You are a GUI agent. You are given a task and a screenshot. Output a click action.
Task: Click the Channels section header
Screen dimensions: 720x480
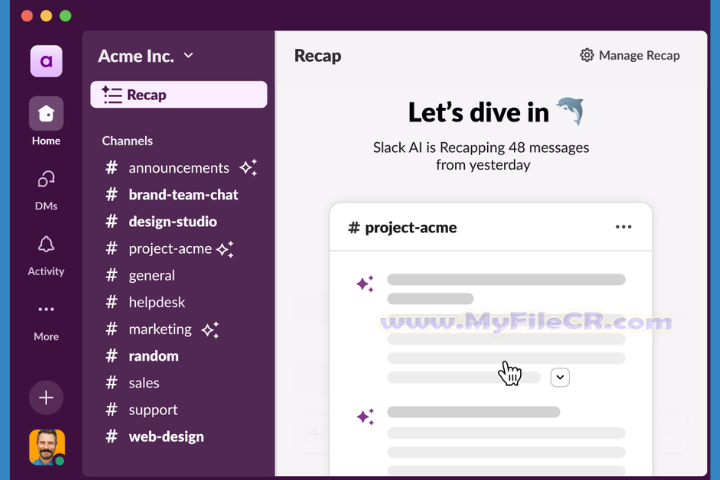[x=127, y=141]
